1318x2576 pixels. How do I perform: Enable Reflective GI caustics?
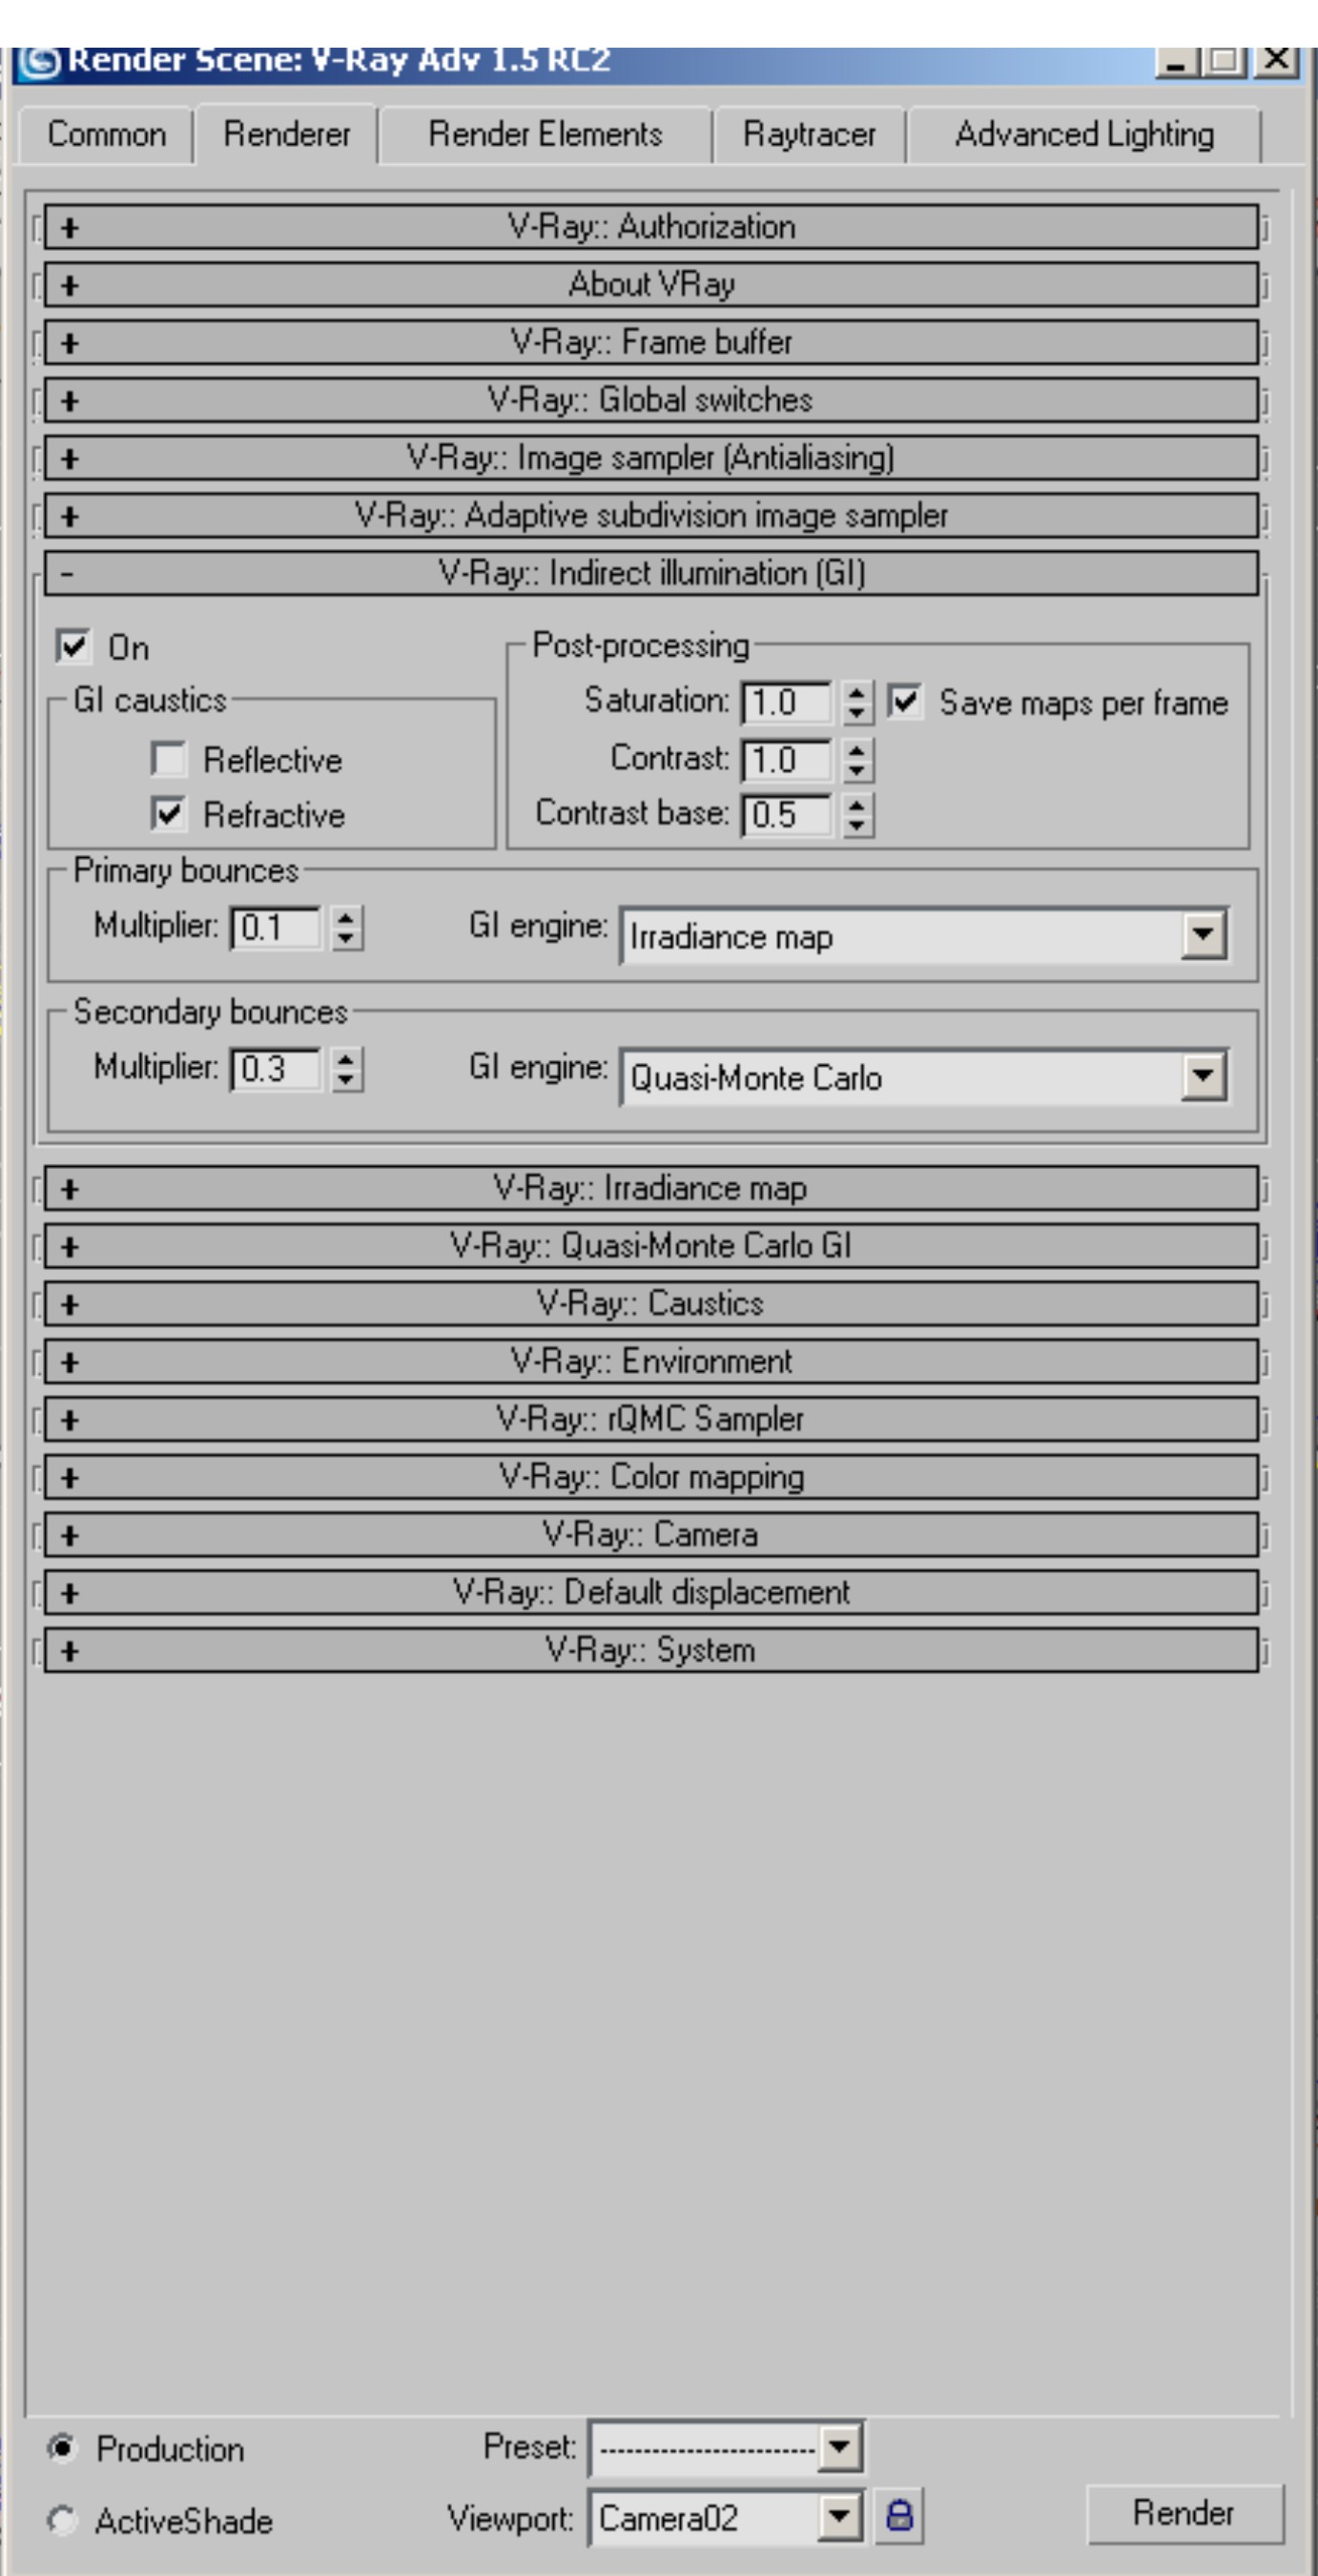[168, 759]
